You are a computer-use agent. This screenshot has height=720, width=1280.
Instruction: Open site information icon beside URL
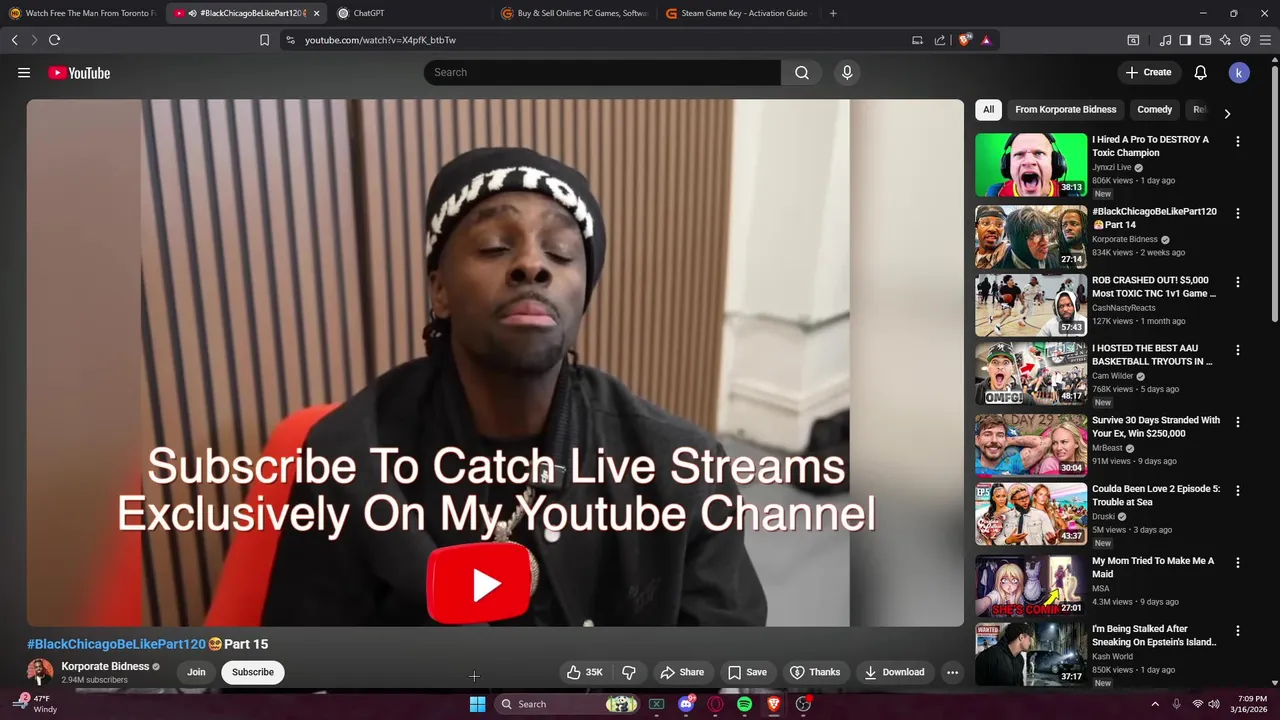click(x=290, y=40)
